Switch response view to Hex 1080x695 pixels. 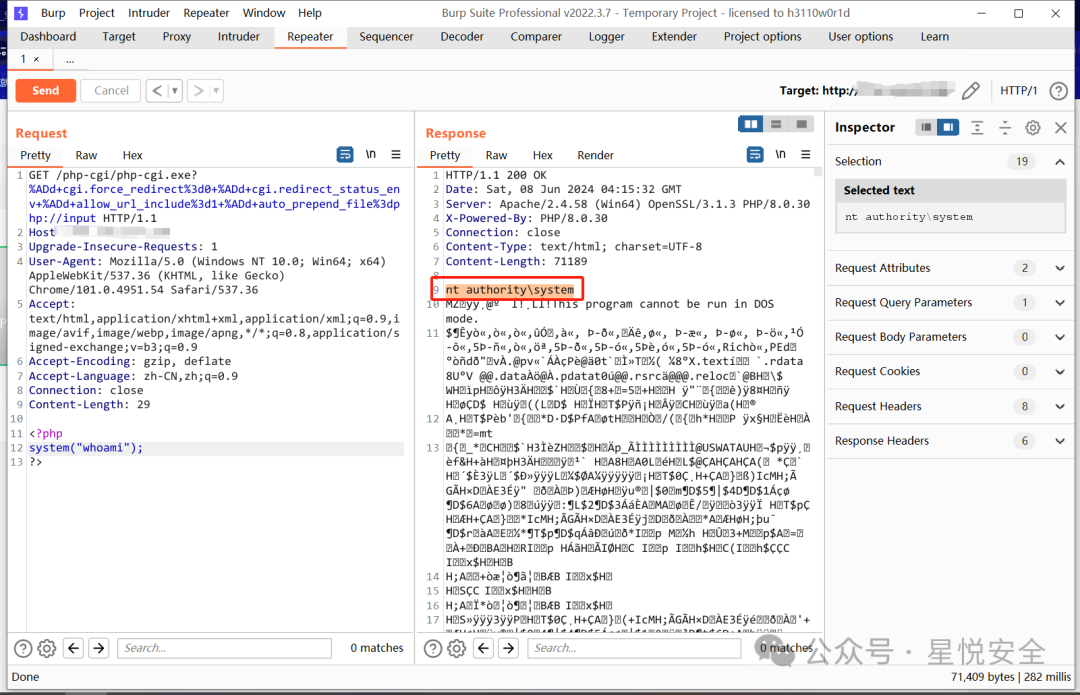542,155
